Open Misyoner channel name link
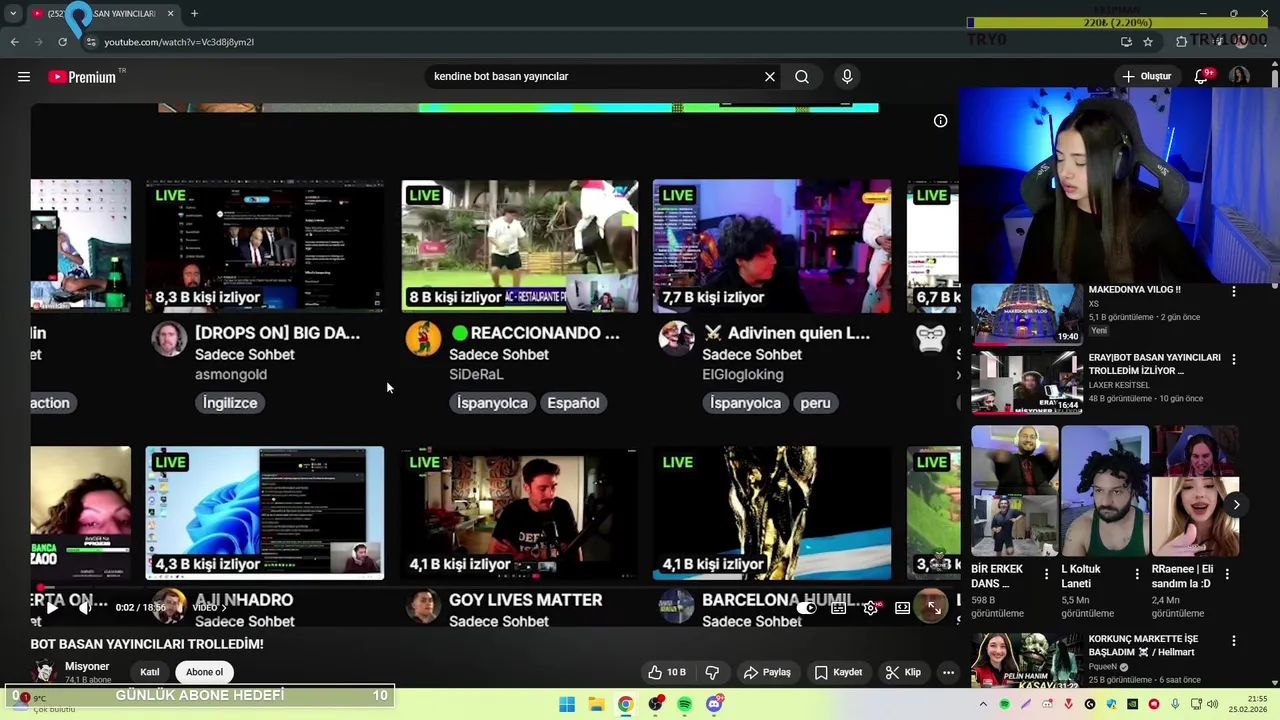1280x720 pixels. tap(87, 667)
